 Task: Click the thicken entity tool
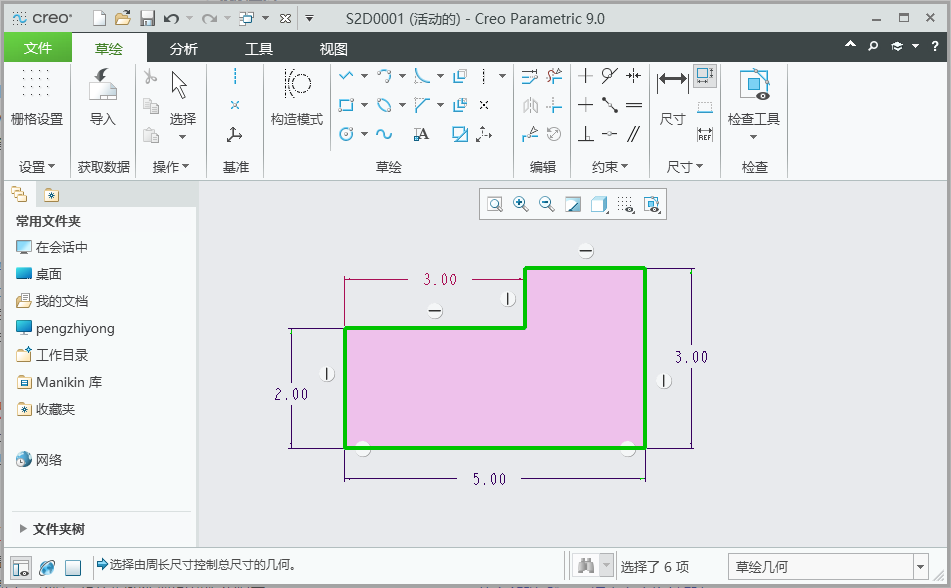pos(460,105)
